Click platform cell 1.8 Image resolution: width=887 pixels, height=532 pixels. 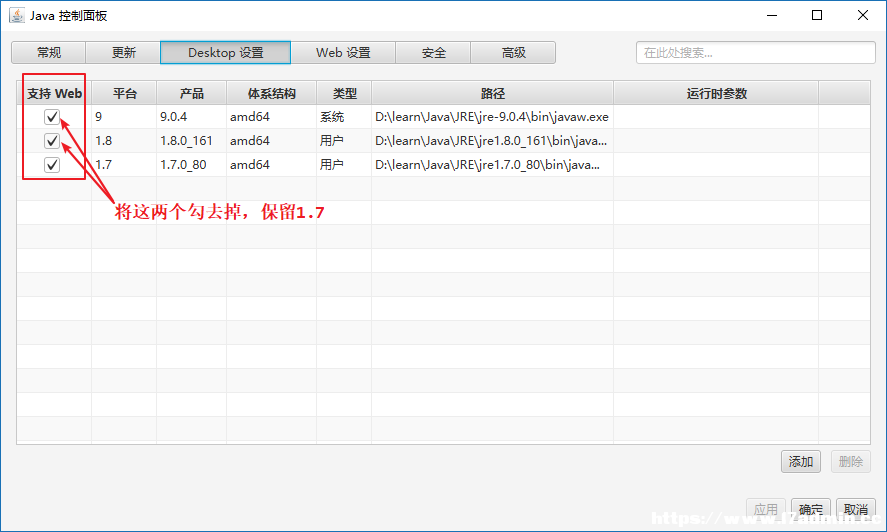point(124,140)
